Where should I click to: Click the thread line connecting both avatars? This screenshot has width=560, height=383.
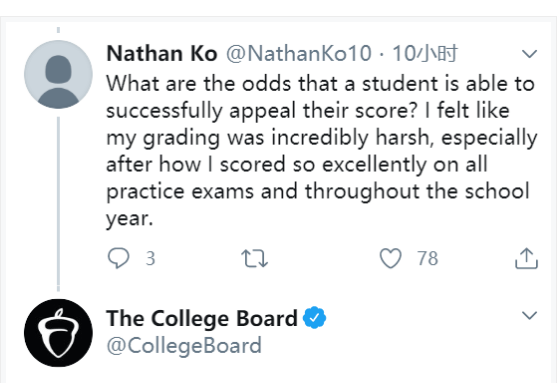58,204
